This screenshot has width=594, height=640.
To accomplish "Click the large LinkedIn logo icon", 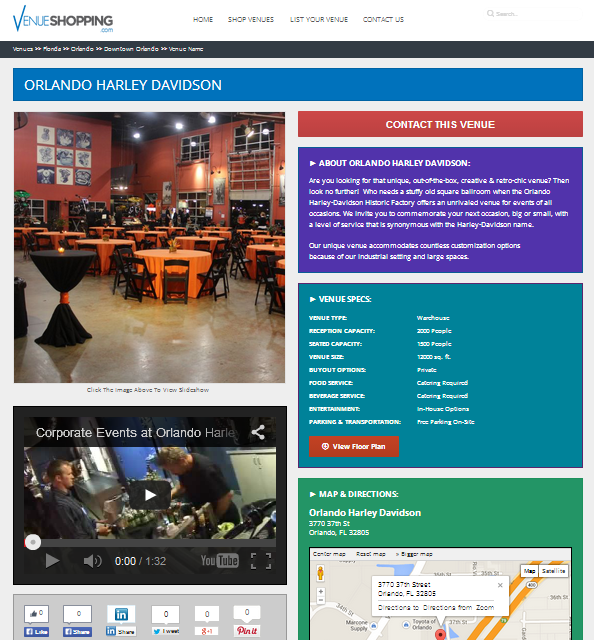I will 121,614.
